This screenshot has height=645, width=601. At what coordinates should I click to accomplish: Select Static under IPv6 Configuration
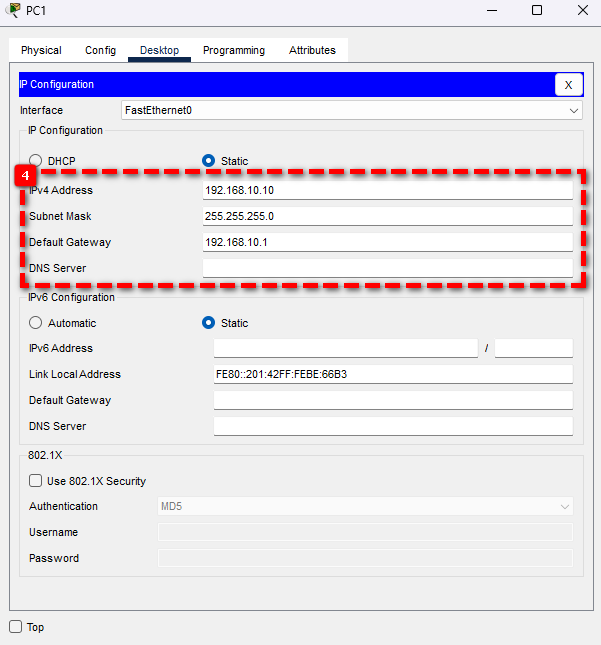[x=209, y=323]
